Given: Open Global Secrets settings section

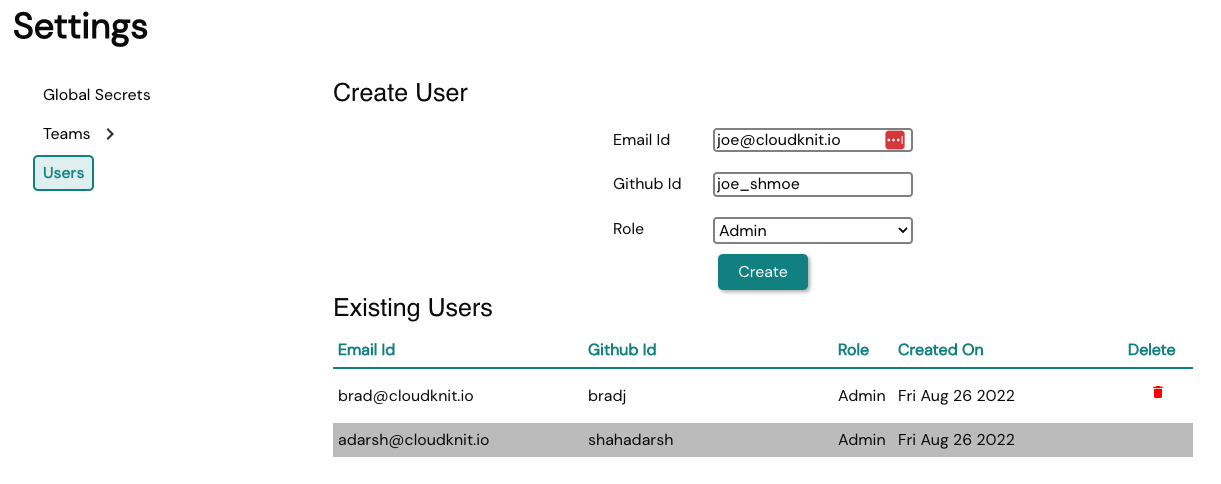Looking at the screenshot, I should tap(97, 95).
